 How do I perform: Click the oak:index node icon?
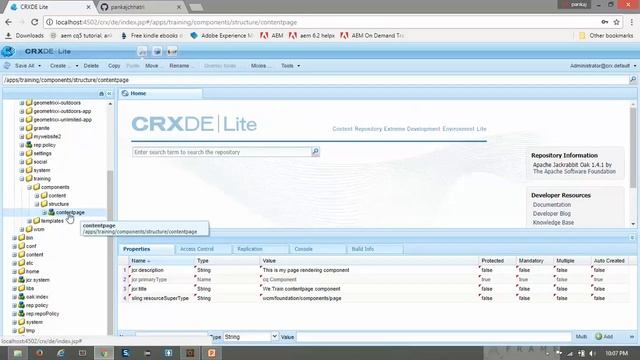[22, 297]
